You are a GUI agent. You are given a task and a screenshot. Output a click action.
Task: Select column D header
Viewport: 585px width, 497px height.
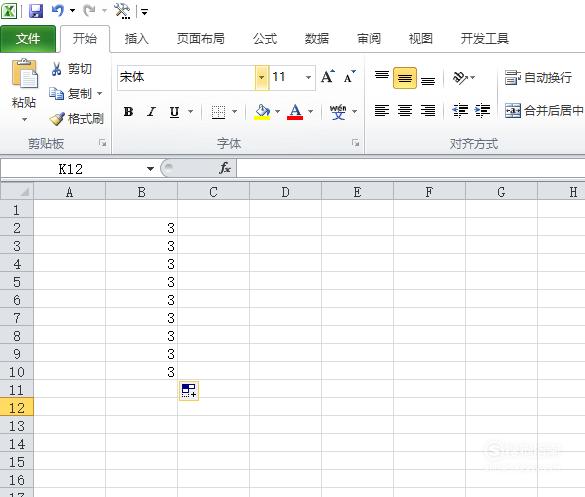click(285, 192)
